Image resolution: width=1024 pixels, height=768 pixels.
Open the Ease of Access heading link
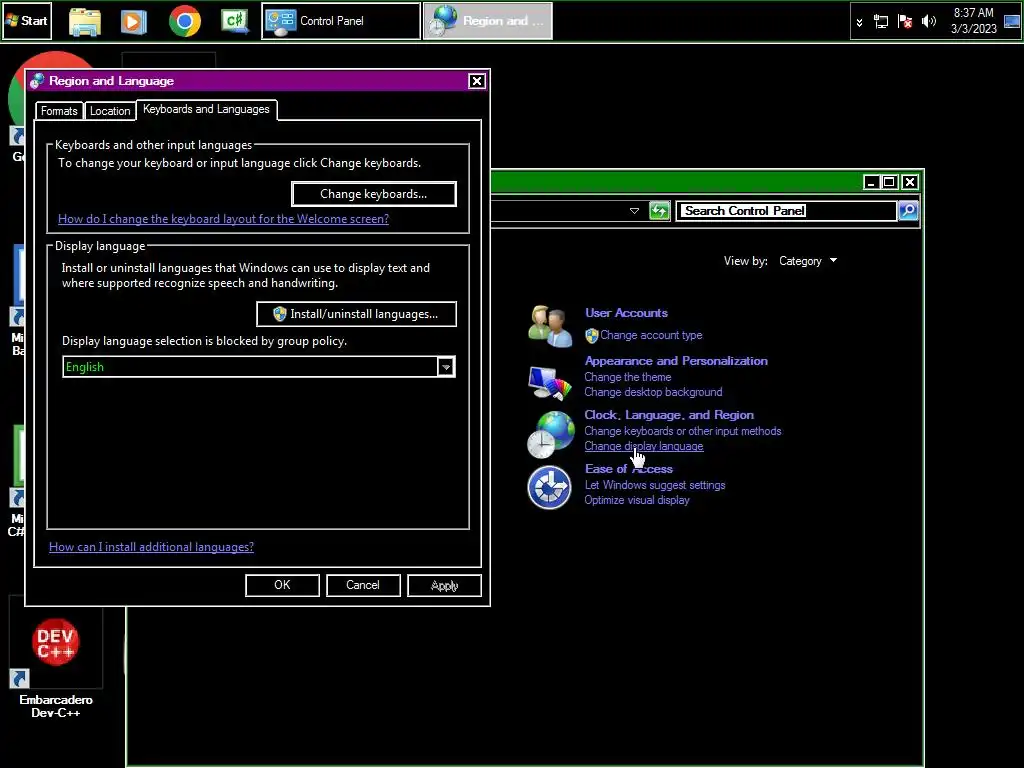(628, 469)
